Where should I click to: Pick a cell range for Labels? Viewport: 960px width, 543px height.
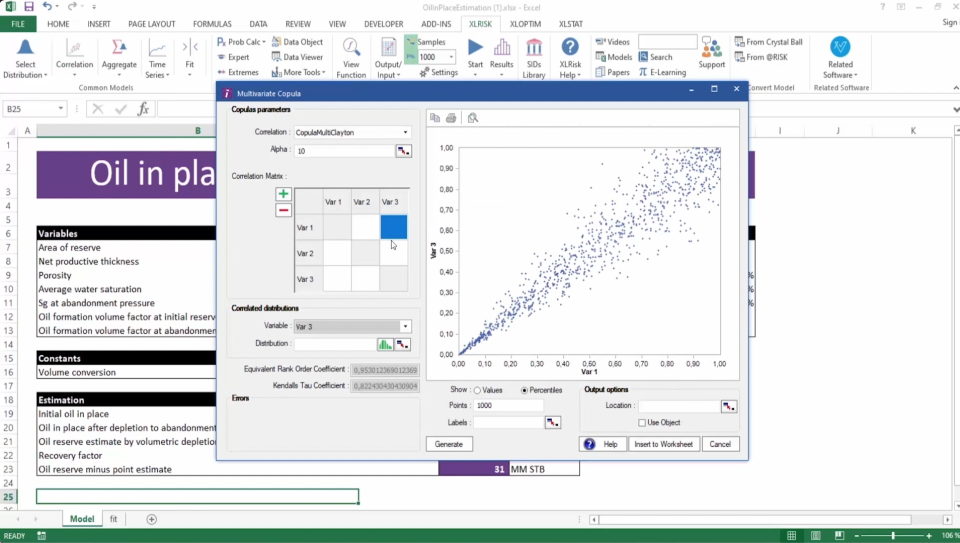[x=553, y=422]
